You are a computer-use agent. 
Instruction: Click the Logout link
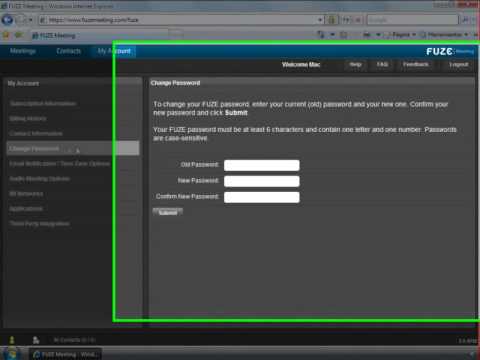click(459, 64)
